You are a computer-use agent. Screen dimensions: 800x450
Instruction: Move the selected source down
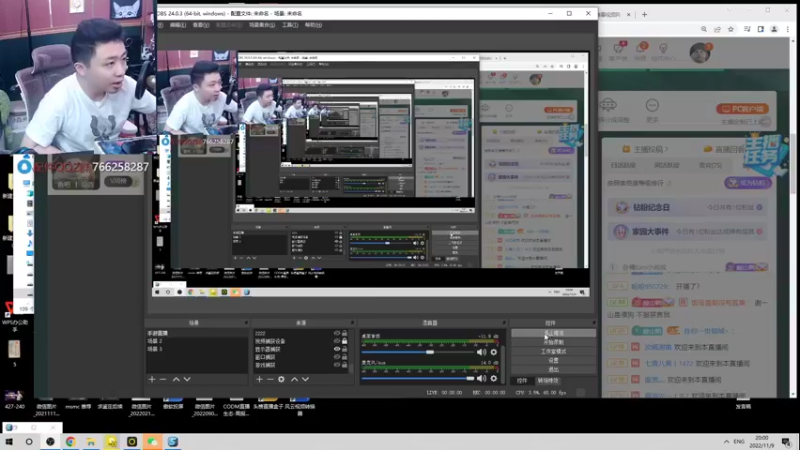point(306,379)
